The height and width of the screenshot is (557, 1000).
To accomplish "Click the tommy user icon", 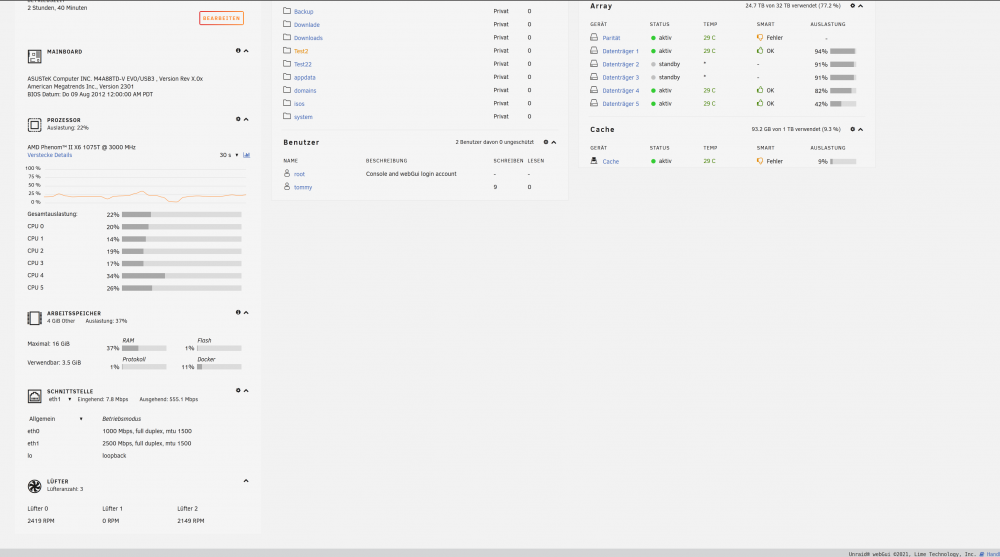I will pyautogui.click(x=287, y=186).
